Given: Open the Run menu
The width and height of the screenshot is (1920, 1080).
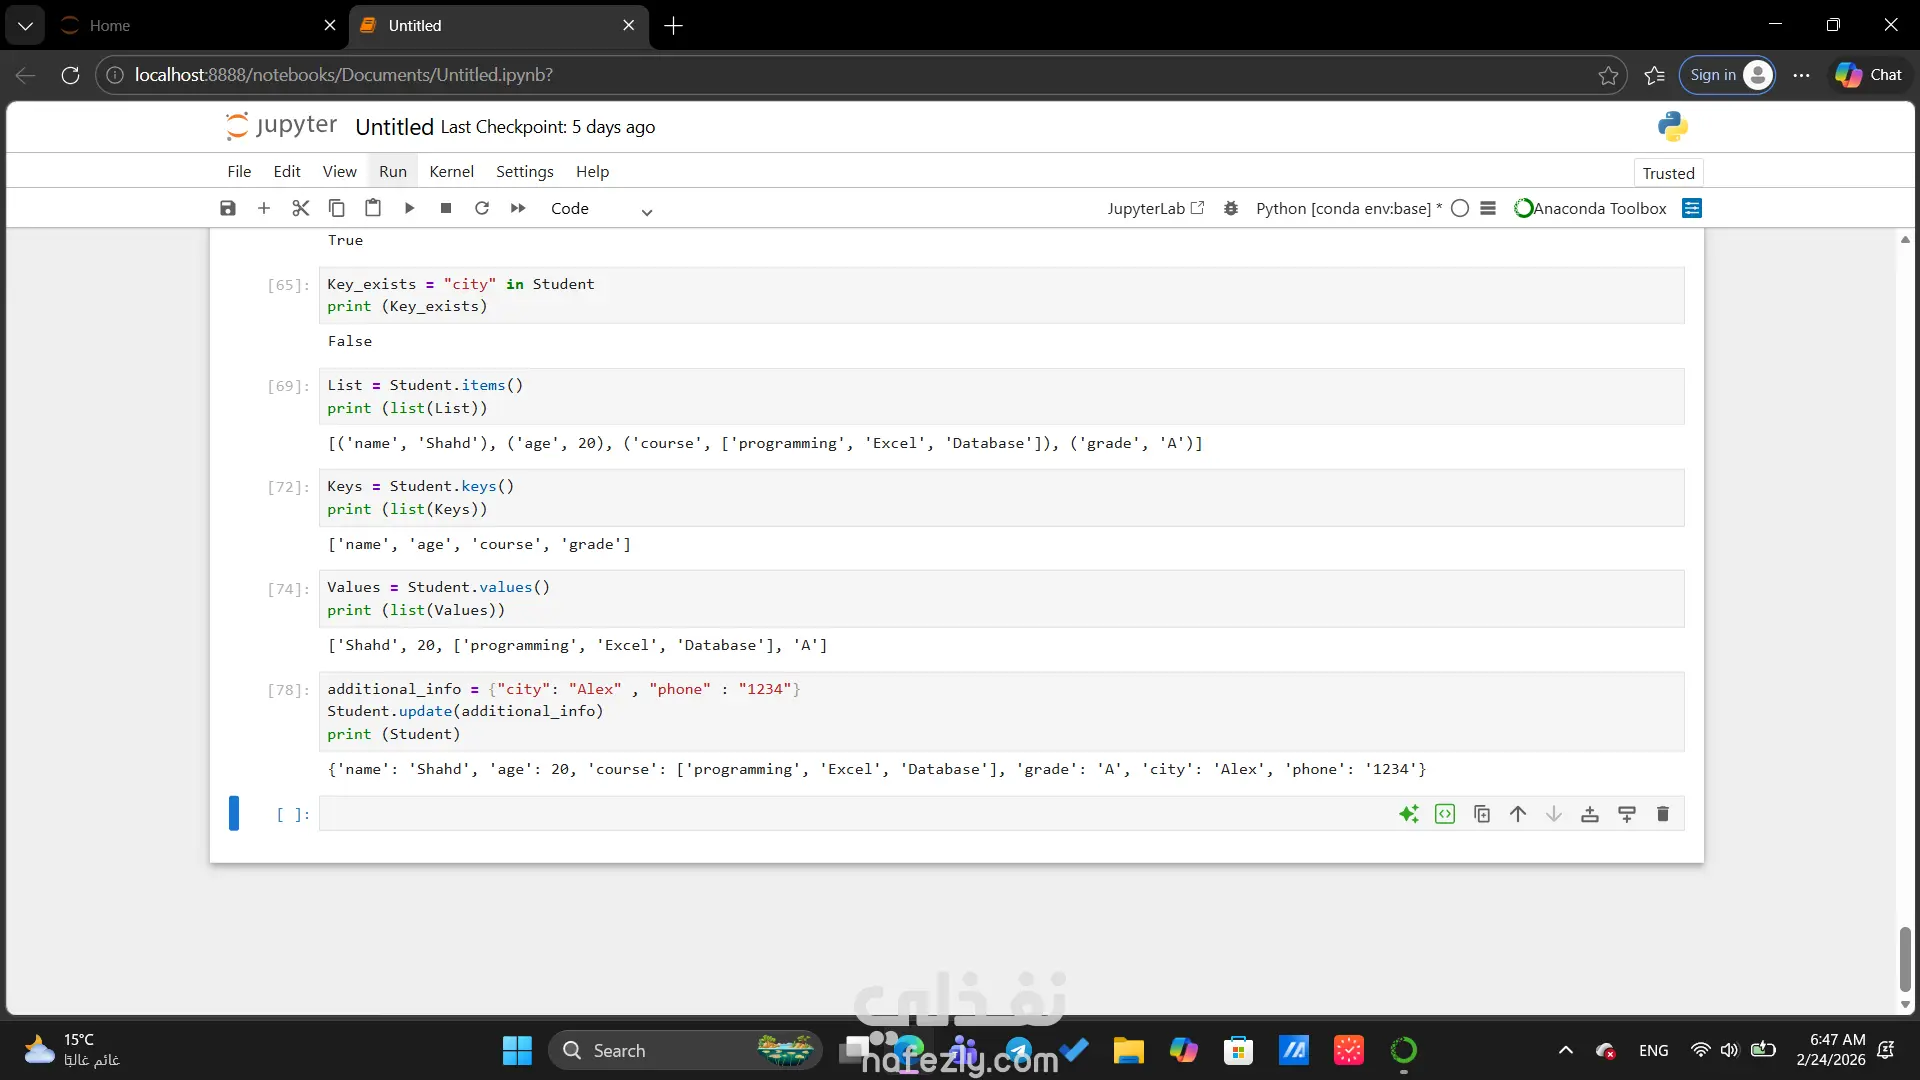Looking at the screenshot, I should [393, 171].
